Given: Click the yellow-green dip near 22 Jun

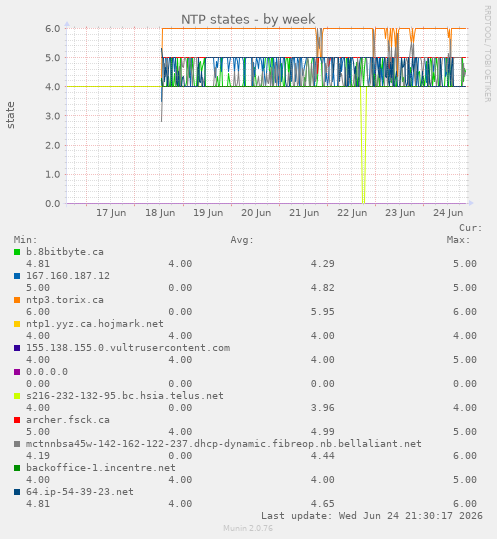Looking at the screenshot, I should [363, 144].
